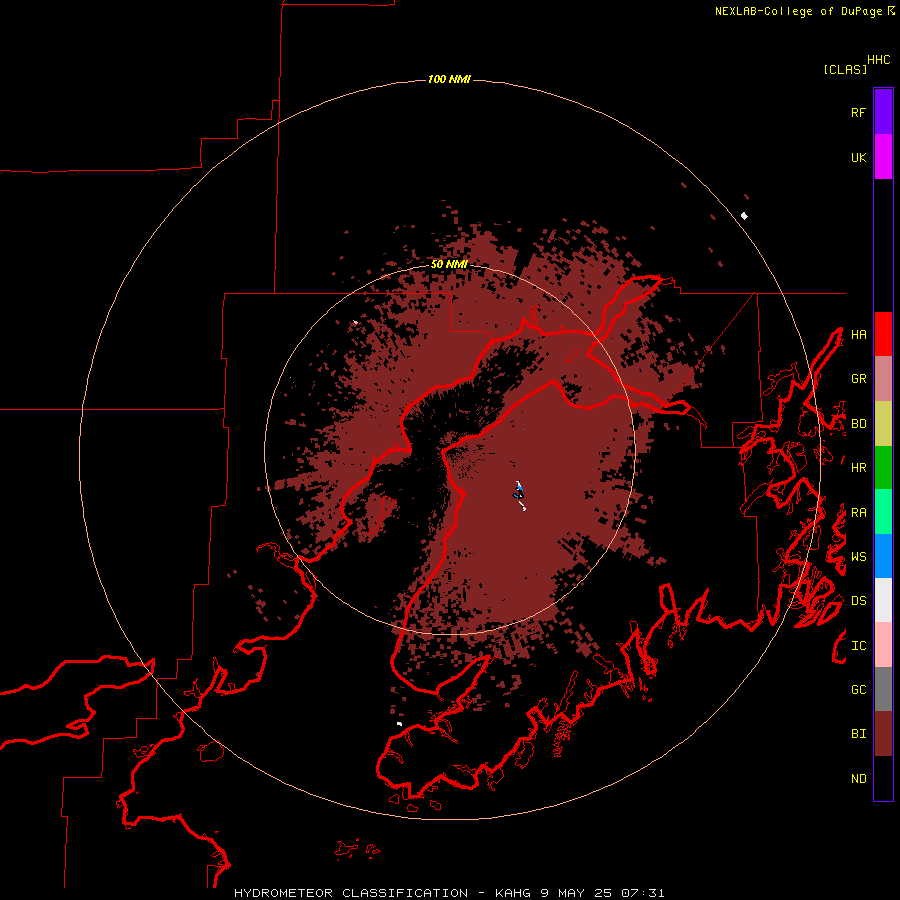Click the "GC" legend label
The width and height of the screenshot is (900, 900).
point(859,690)
